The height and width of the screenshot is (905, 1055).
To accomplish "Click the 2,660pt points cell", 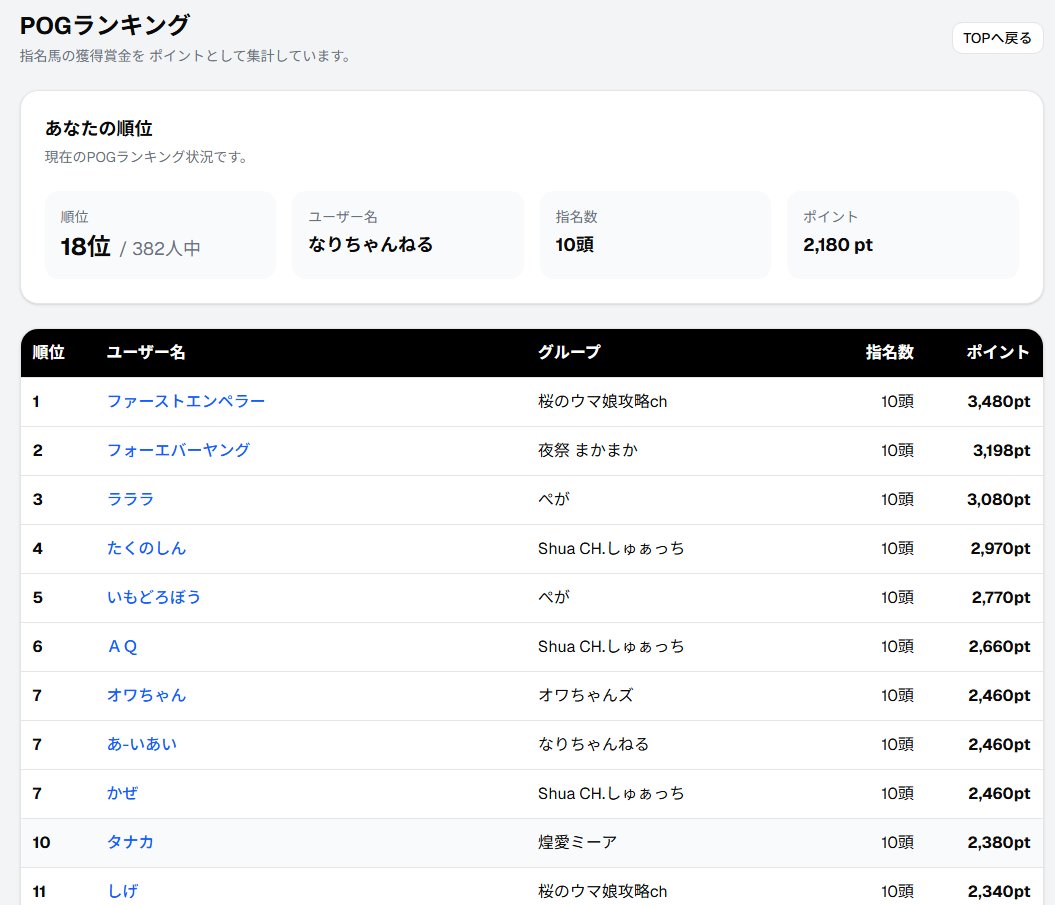I will pyautogui.click(x=999, y=647).
